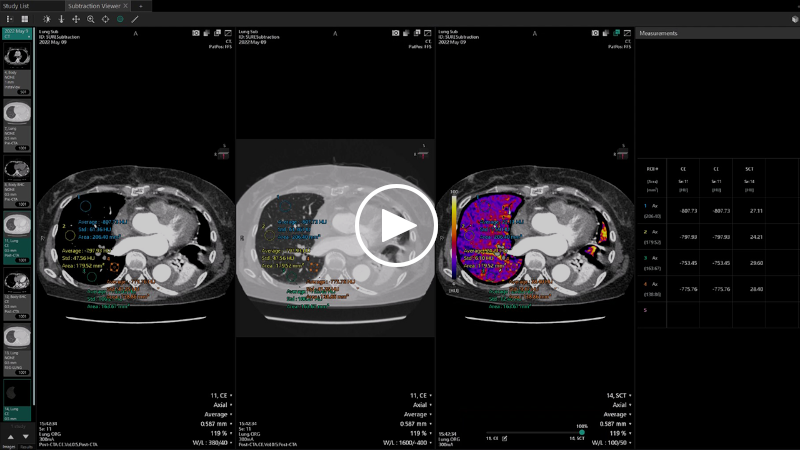Image resolution: width=800 pixels, height=450 pixels.
Task: Click orientation indicator in left viewport
Action: coord(222,153)
